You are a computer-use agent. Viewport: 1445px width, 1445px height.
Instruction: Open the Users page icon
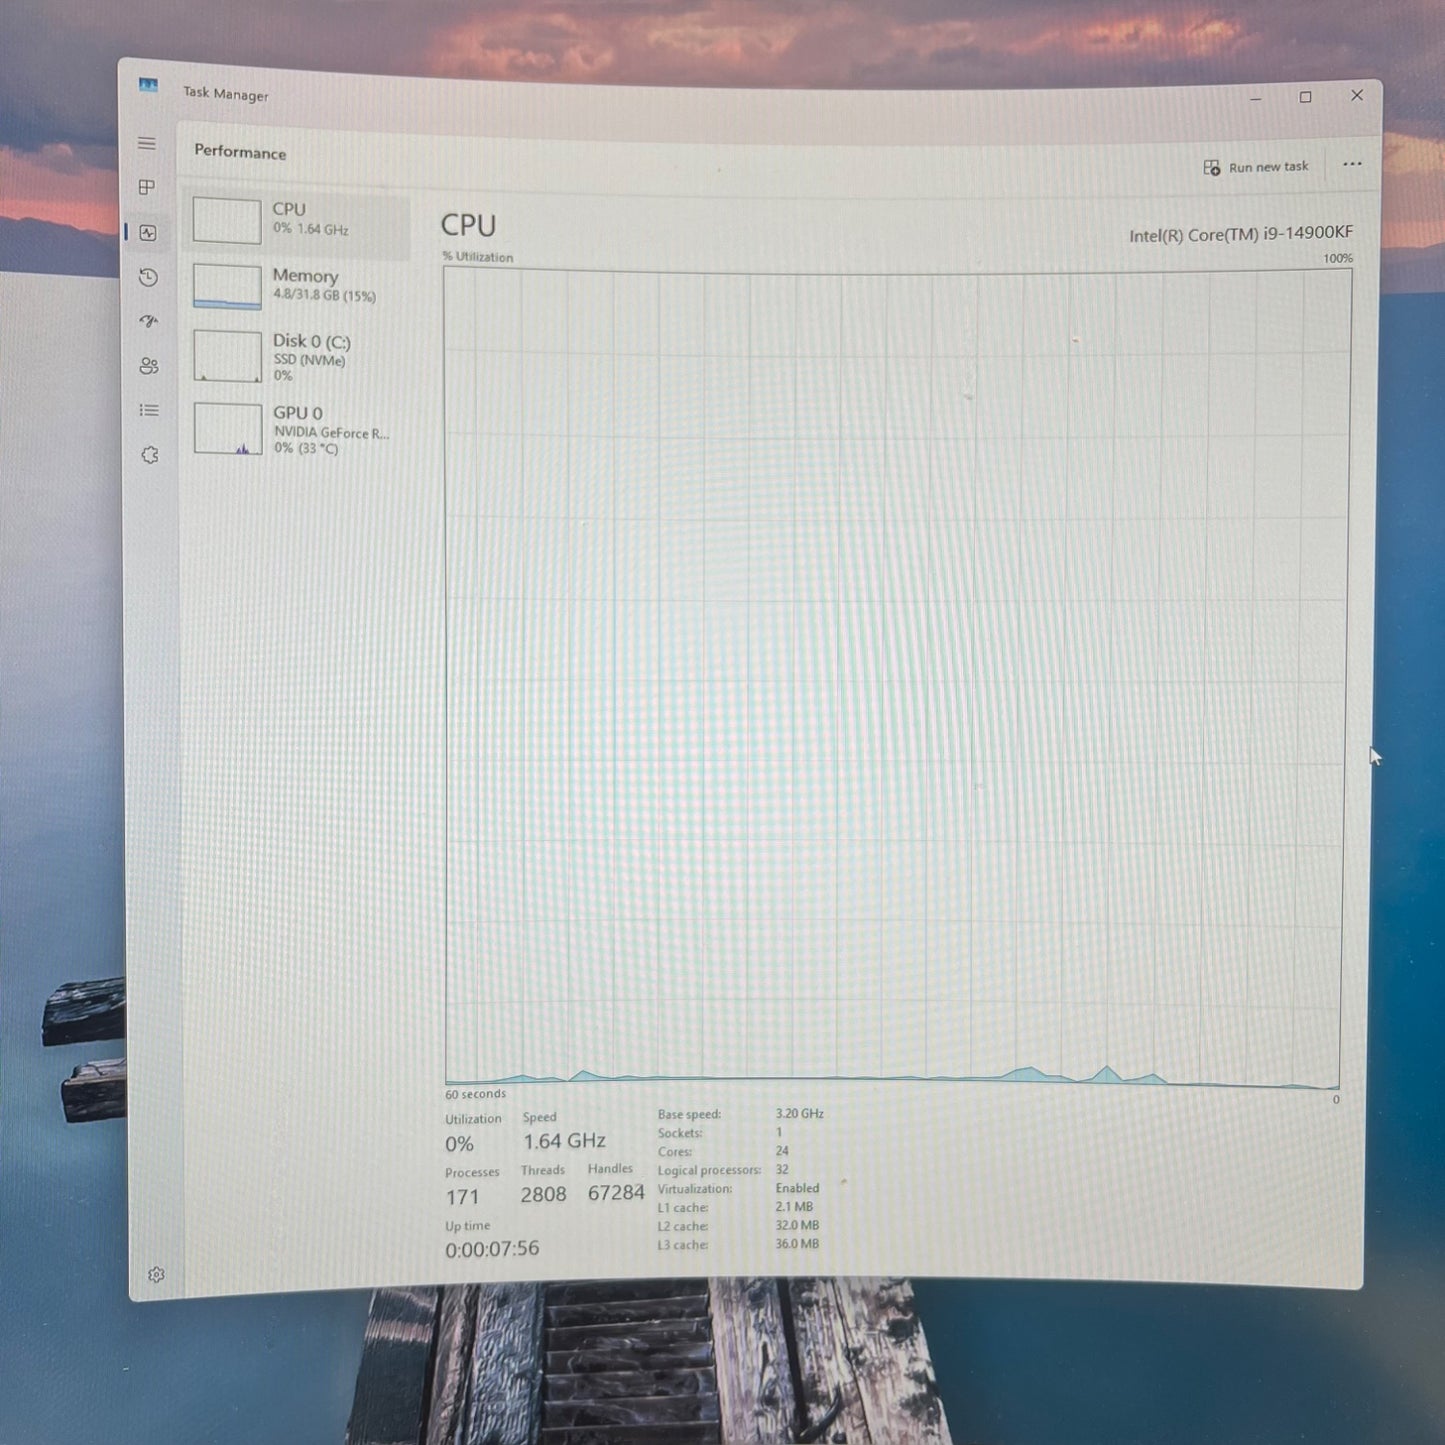149,366
